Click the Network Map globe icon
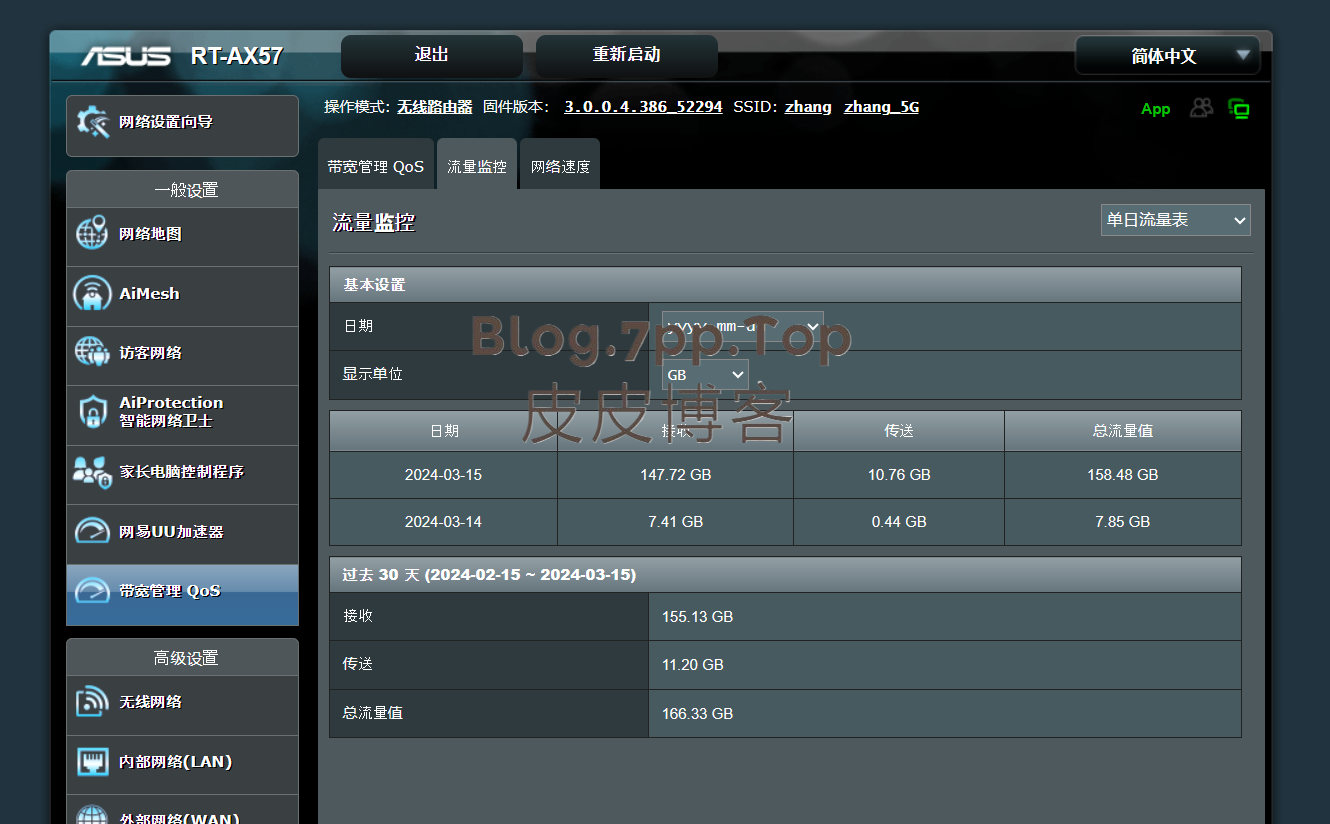Viewport: 1330px width, 824px height. click(x=92, y=234)
